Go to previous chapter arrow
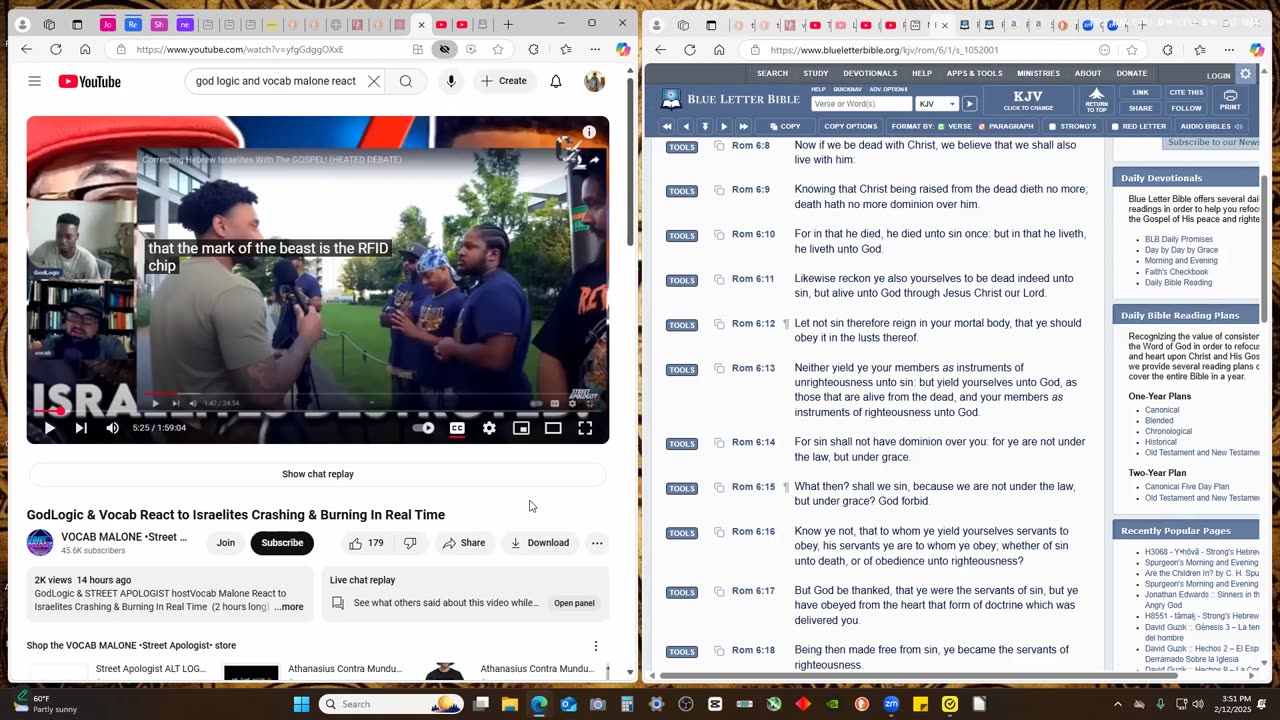Screen dimensions: 1280x720 [686, 127]
